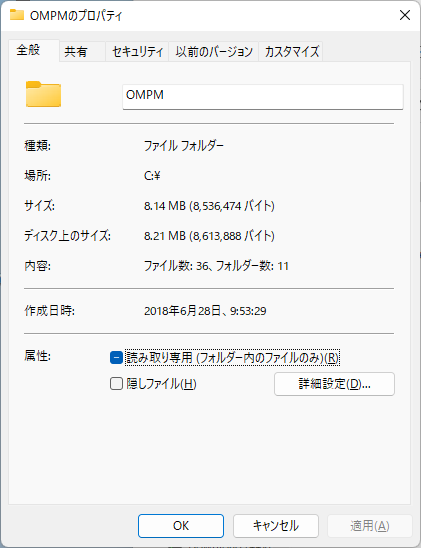Click the disk size value 8.21 MB
The height and width of the screenshot is (548, 421).
[209, 236]
